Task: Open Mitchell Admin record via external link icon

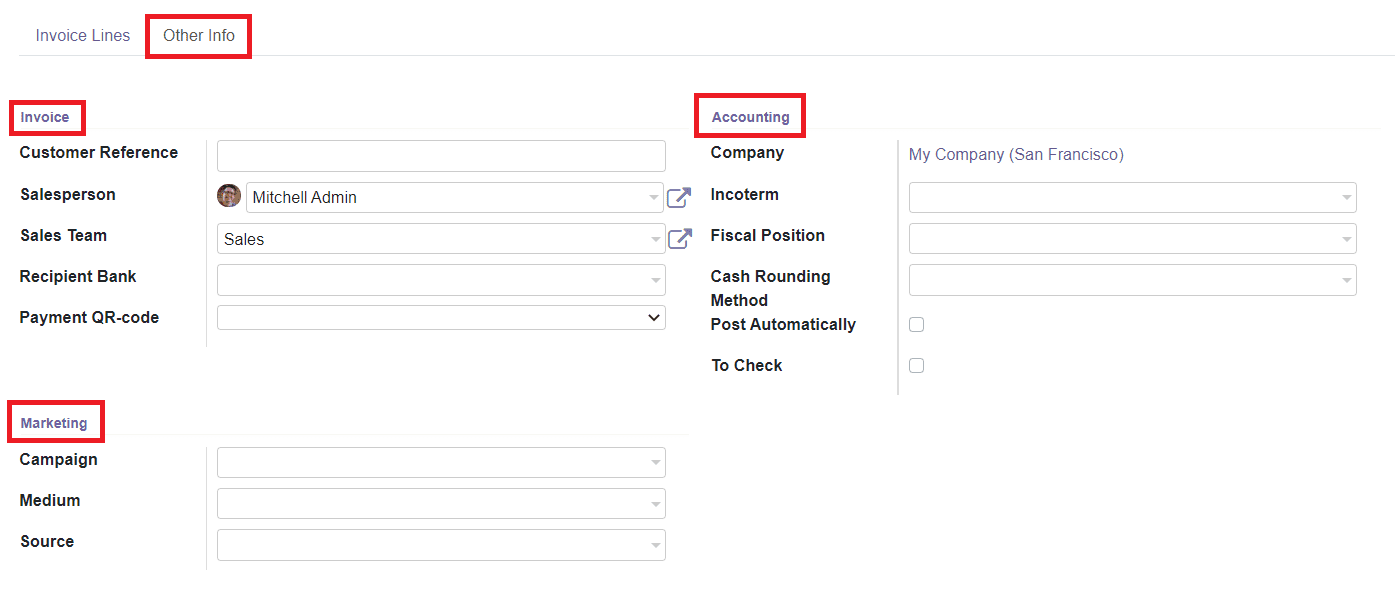Action: point(679,197)
